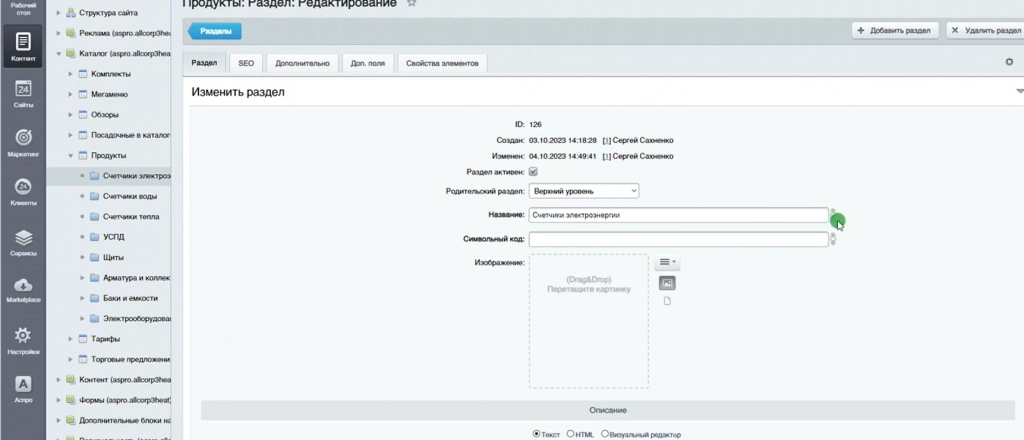This screenshot has width=1024, height=440.
Task: Collapse the Продукты tree node
Action: click(71, 156)
